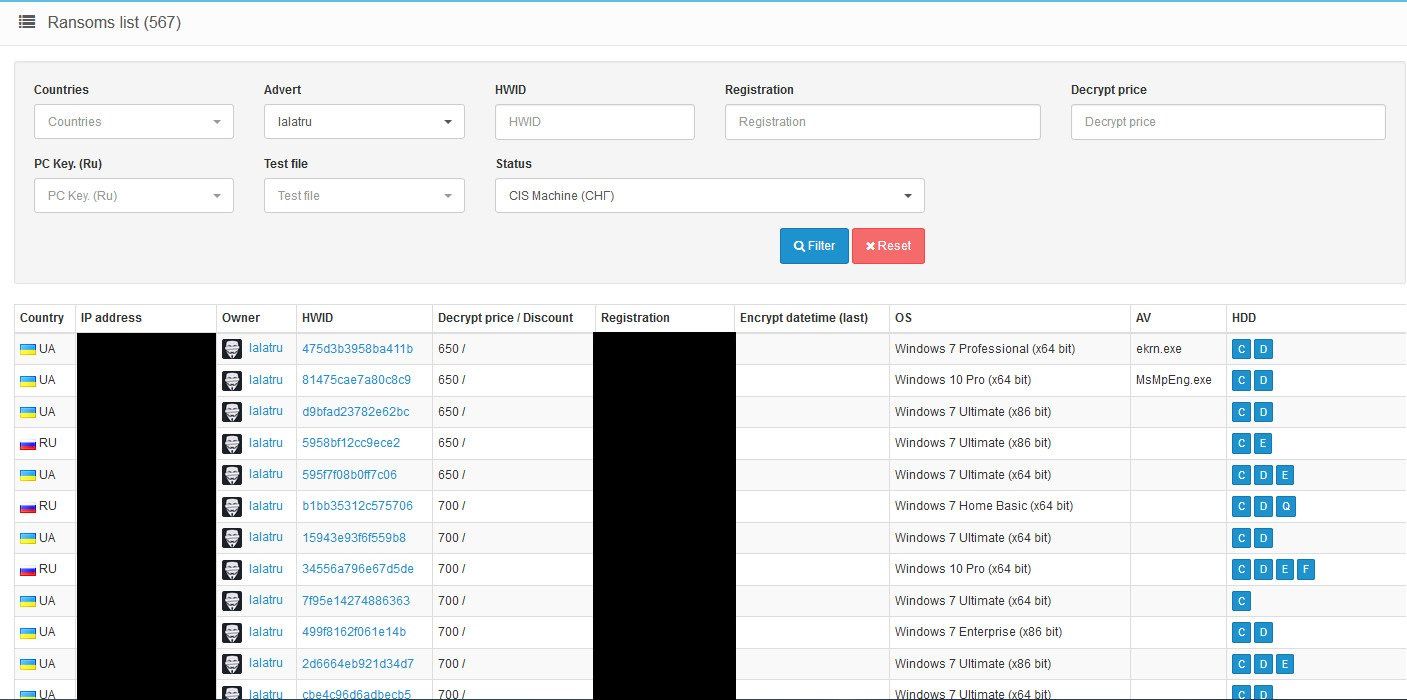Open HWID link d9bfad23782e62bc
The width and height of the screenshot is (1407, 700).
pos(356,412)
